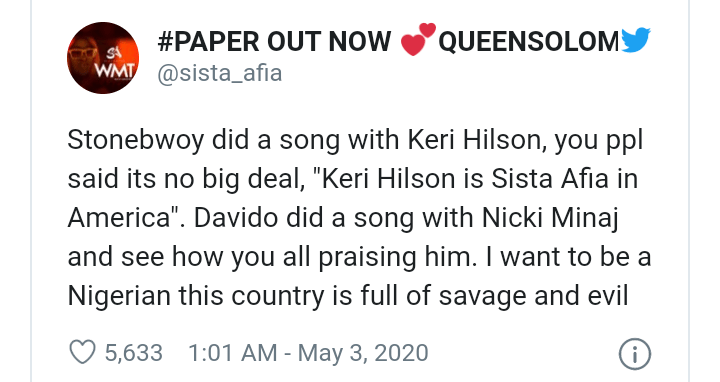Click the 5,633 likes count
Image resolution: width=720 pixels, height=382 pixels.
(134, 353)
